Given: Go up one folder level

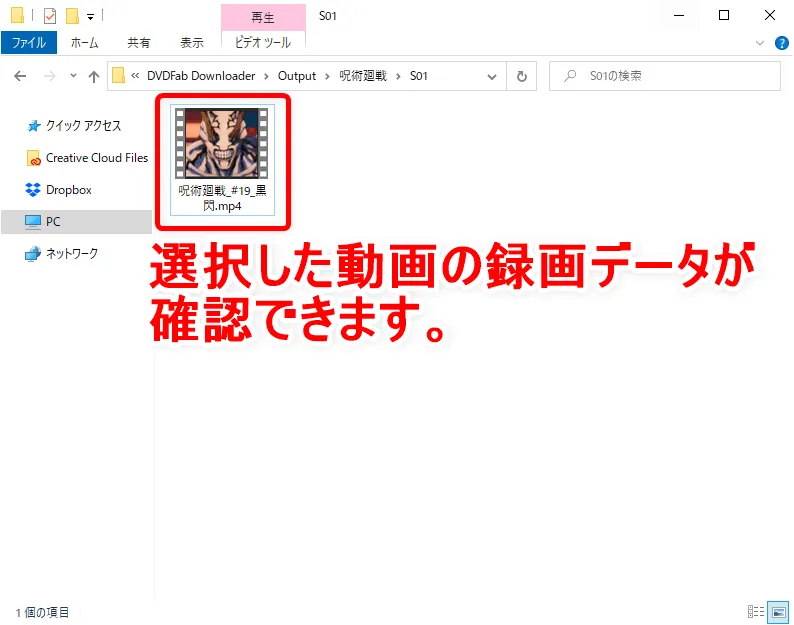Looking at the screenshot, I should (94, 76).
